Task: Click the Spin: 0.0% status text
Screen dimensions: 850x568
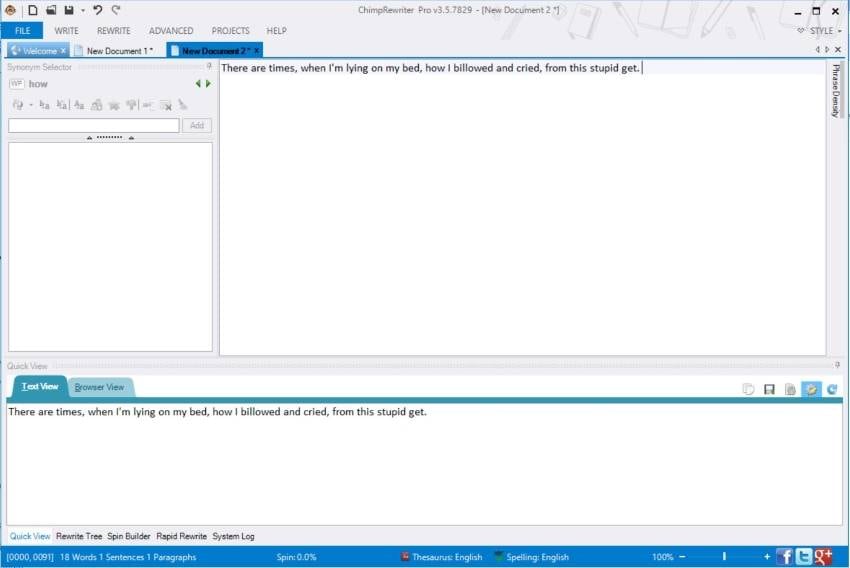Action: coord(296,557)
